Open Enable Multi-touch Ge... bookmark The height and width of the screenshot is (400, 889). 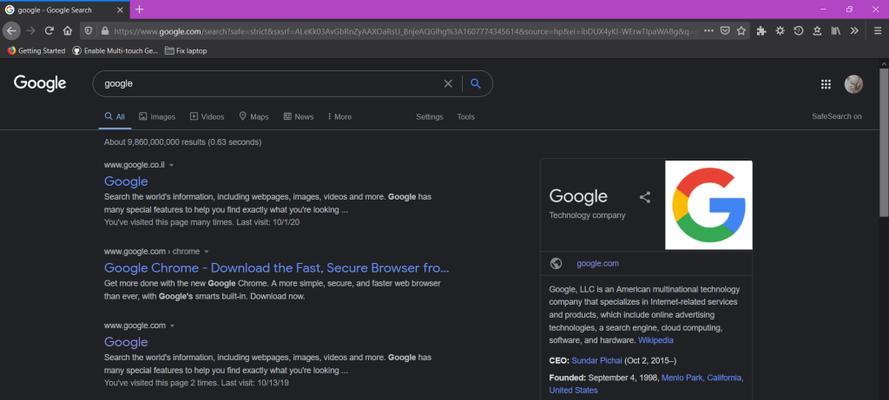(x=115, y=51)
